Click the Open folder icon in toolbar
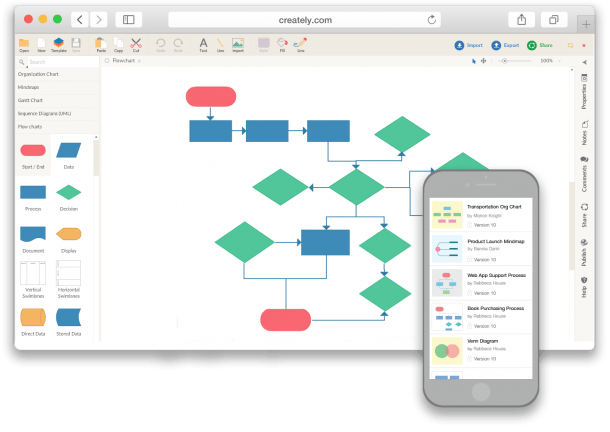The height and width of the screenshot is (432, 610). (x=24, y=43)
